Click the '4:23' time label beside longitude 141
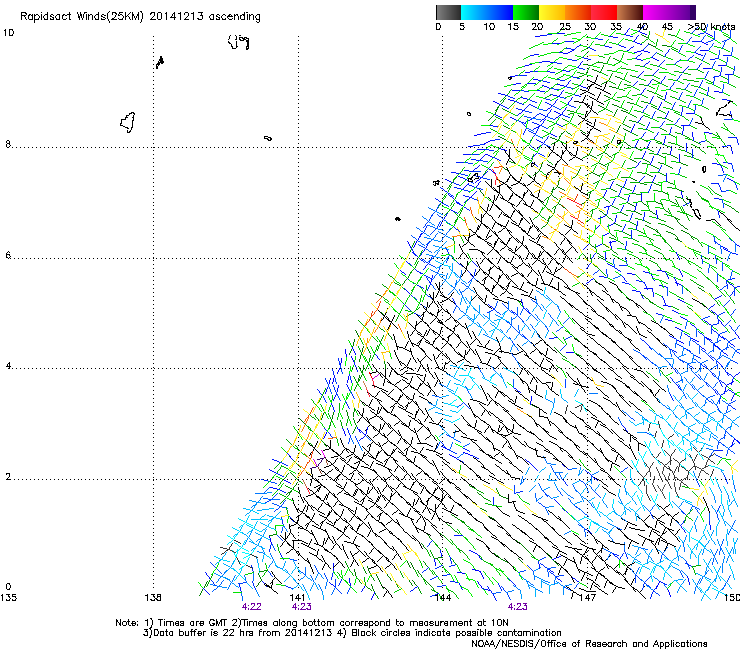 point(302,607)
